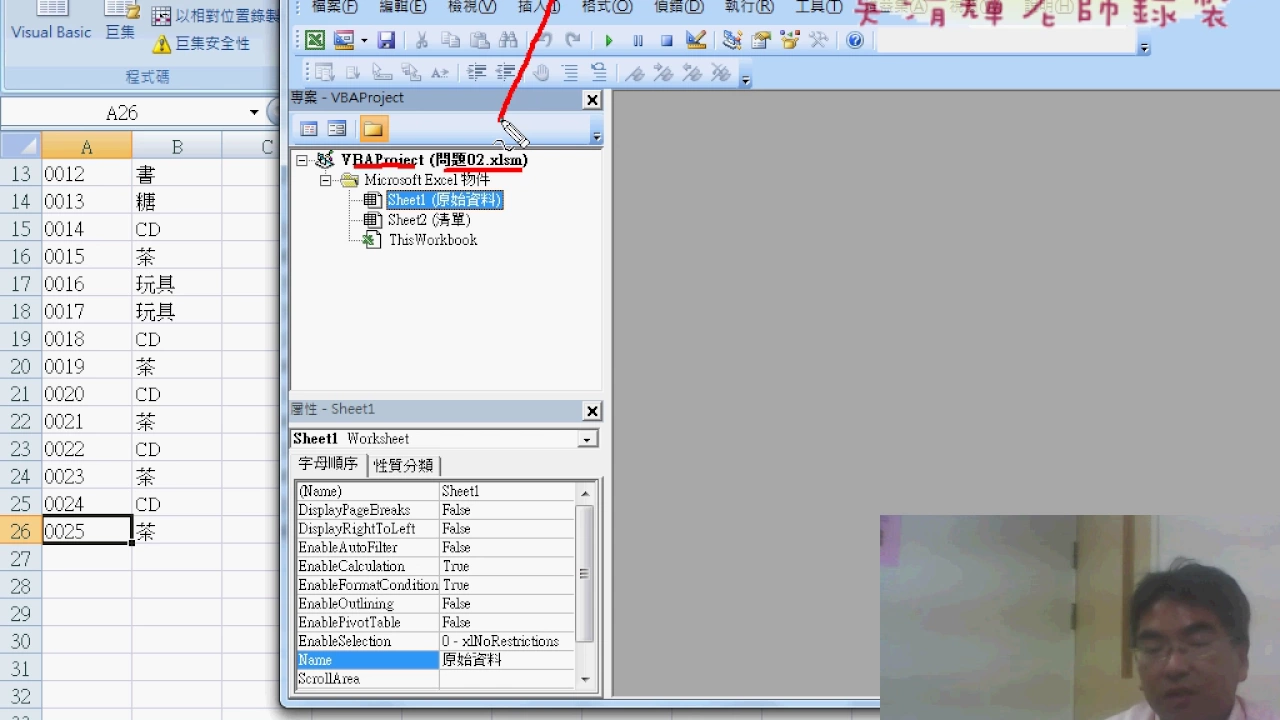1280x720 pixels.
Task: Collapse the VBAProject (問題02.xlsm) node
Action: coord(301,160)
